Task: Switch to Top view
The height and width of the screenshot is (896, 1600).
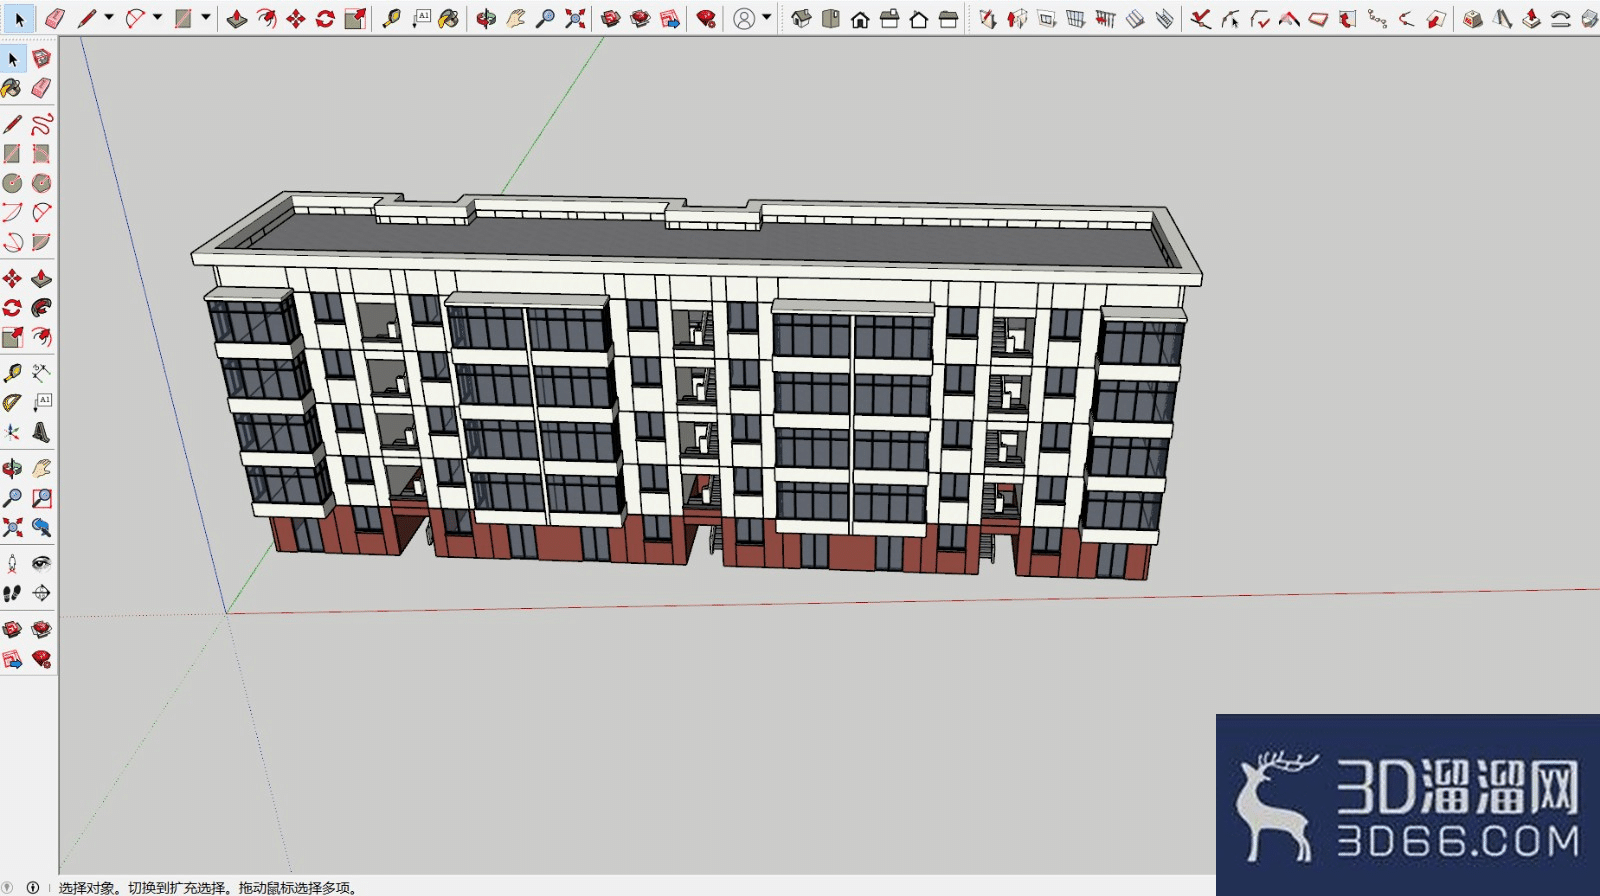Action: coord(830,18)
